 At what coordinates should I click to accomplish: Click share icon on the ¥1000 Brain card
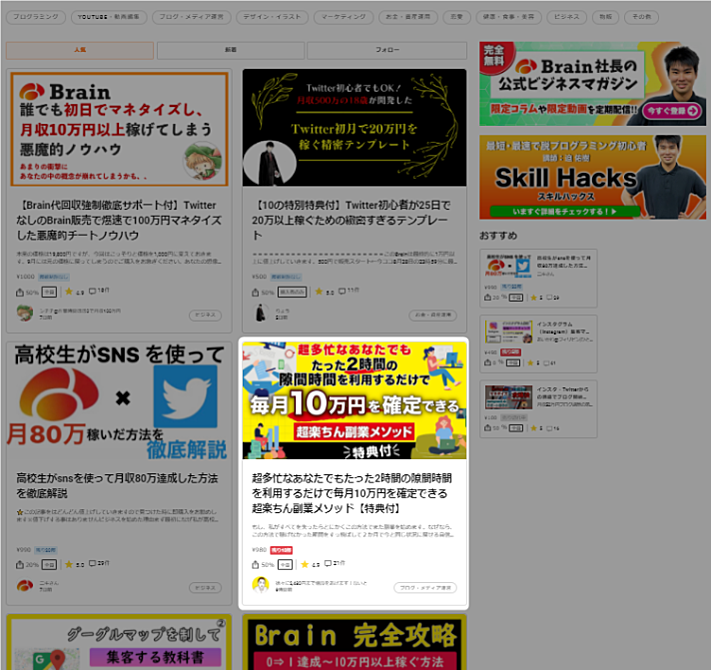20,292
